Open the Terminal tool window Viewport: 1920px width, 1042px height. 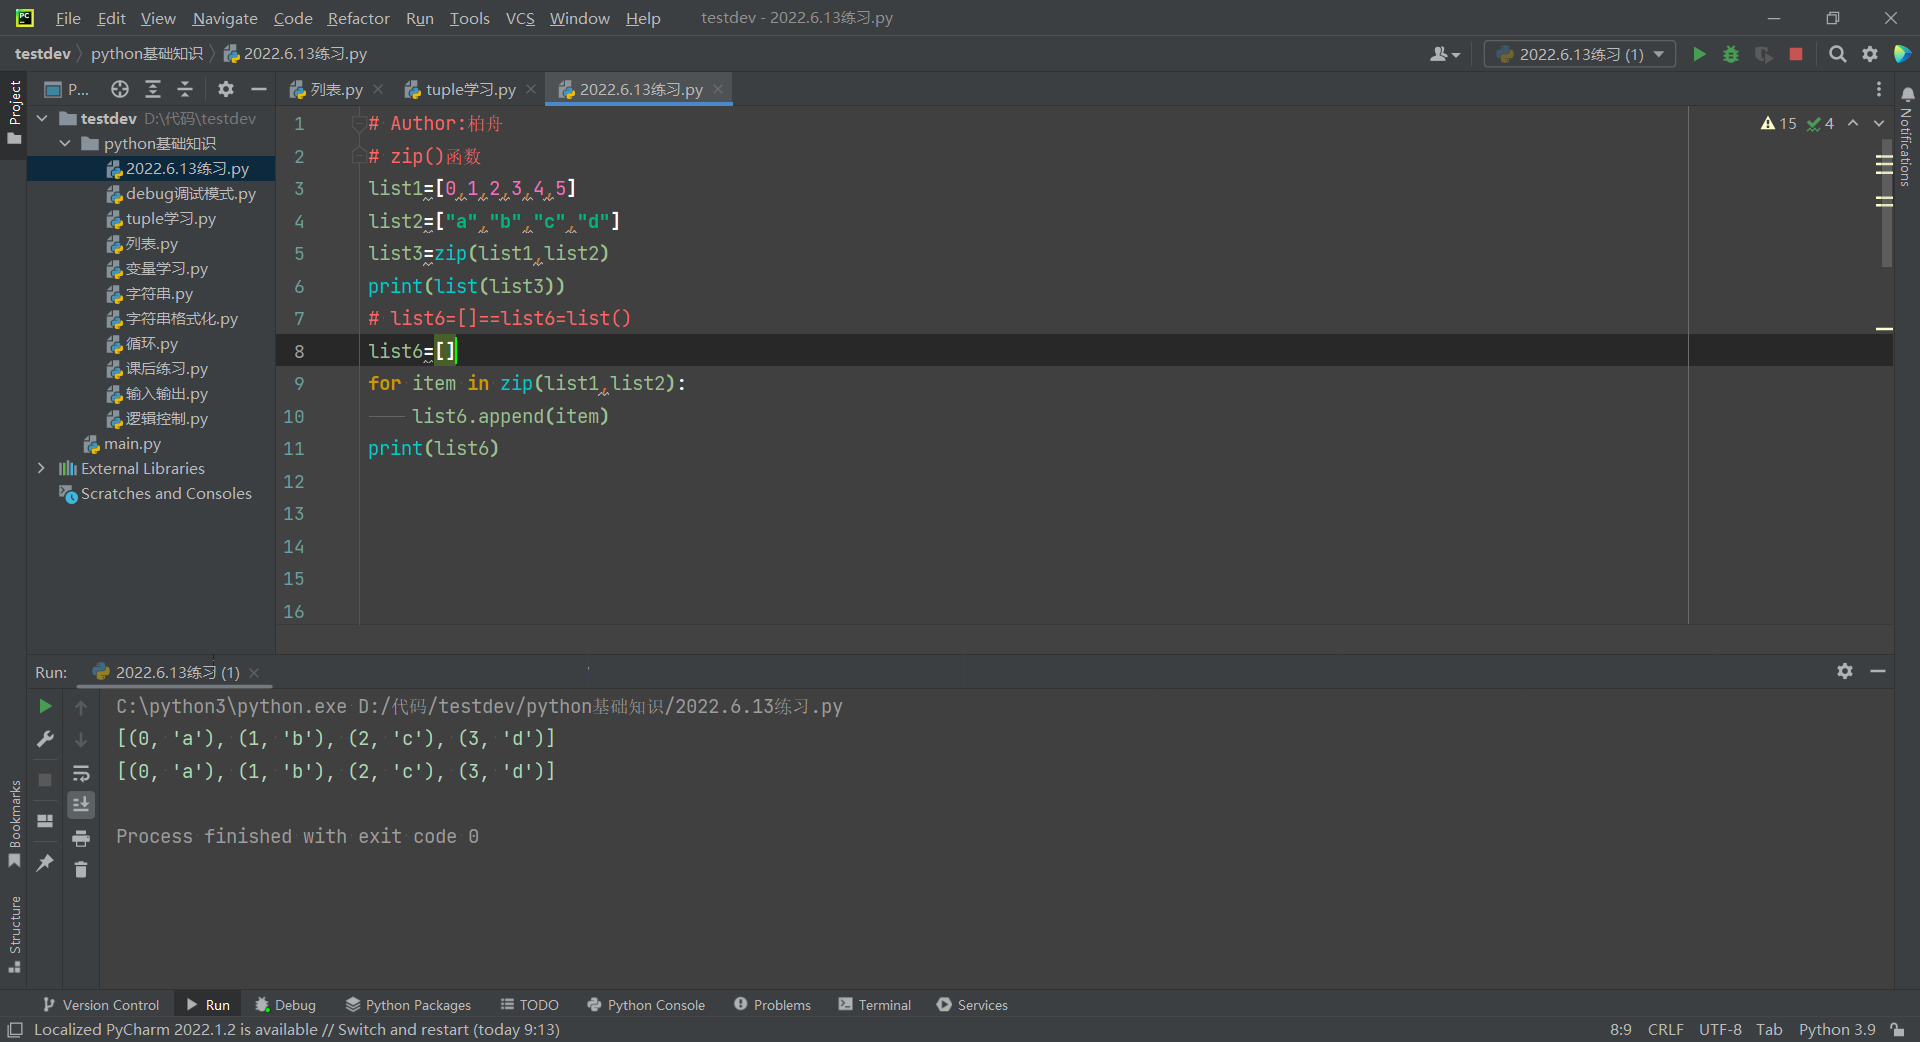click(x=875, y=1005)
